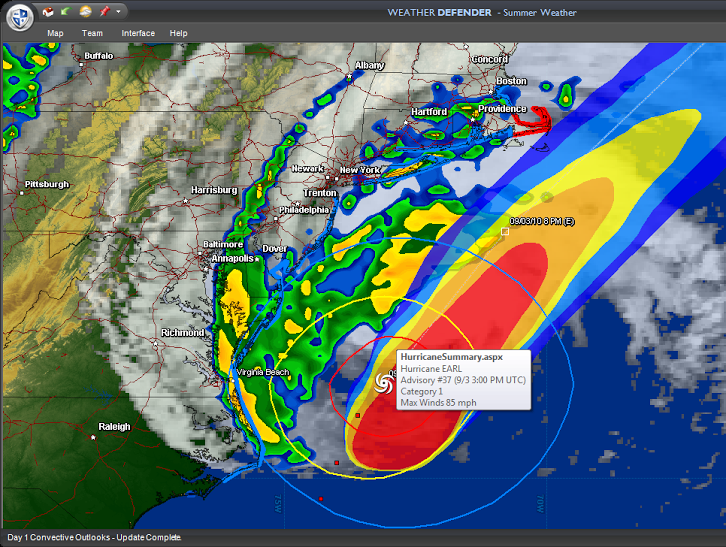Image resolution: width=726 pixels, height=547 pixels.
Task: Click the Trenton city label
Action: 320,193
